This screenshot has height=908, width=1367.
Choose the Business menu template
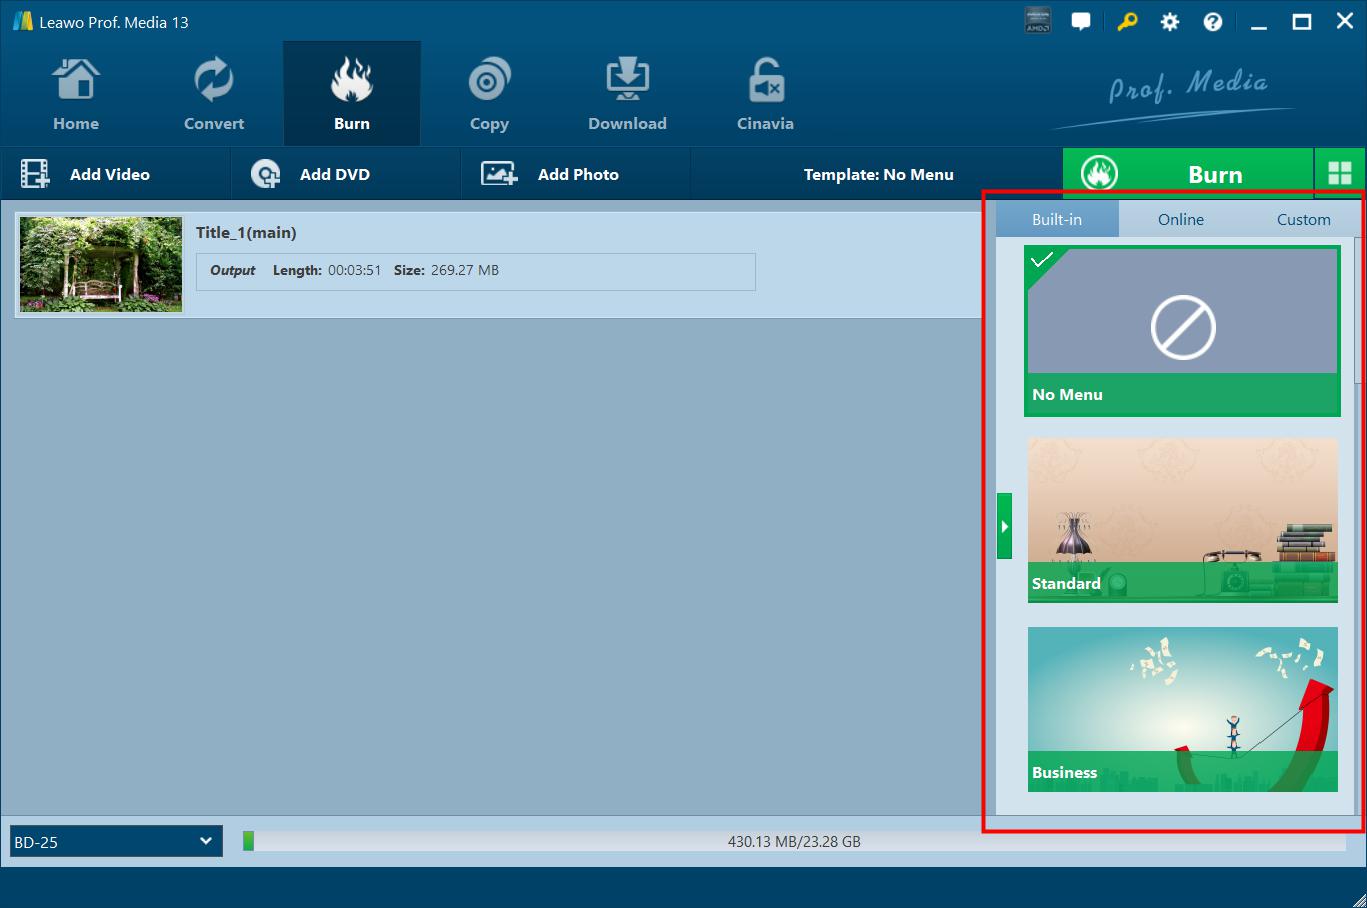(x=1182, y=709)
